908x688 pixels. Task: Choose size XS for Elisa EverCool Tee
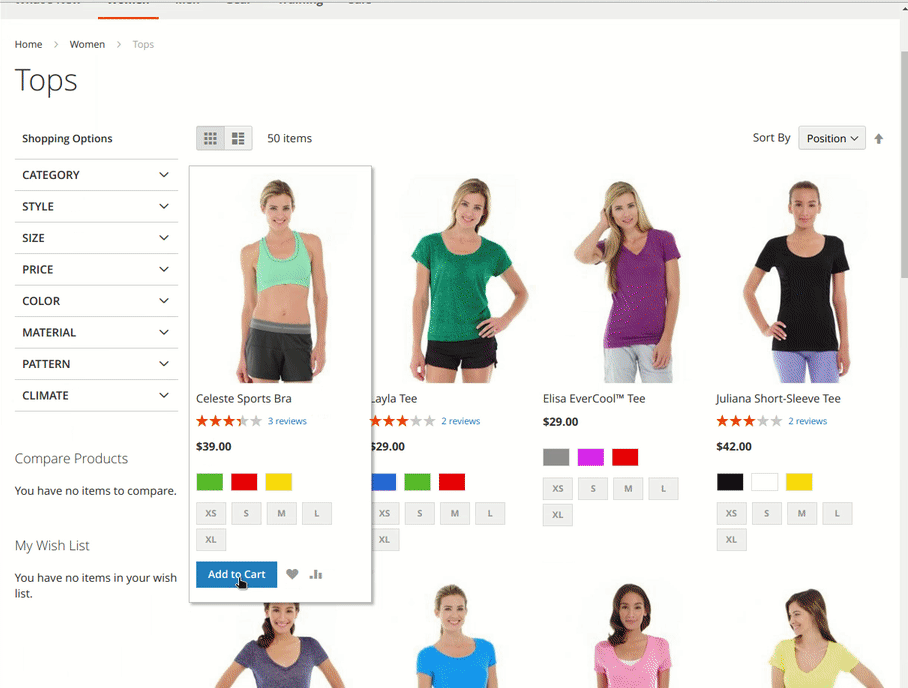click(558, 489)
